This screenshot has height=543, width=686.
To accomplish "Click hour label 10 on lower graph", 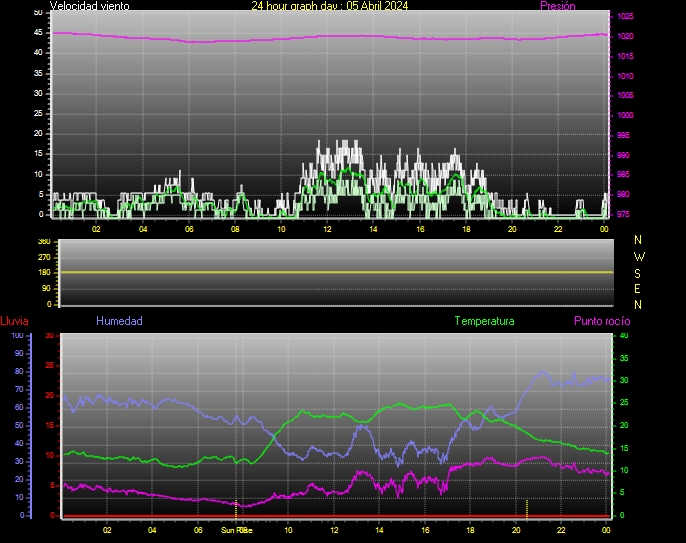I will (288, 530).
